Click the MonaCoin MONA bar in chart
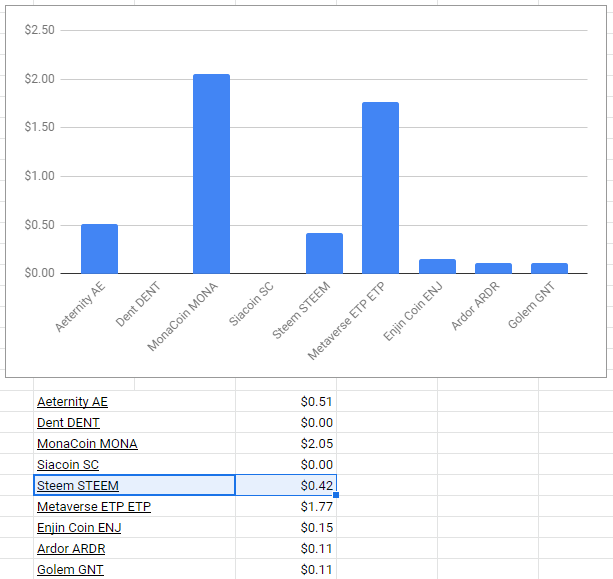 click(x=212, y=174)
